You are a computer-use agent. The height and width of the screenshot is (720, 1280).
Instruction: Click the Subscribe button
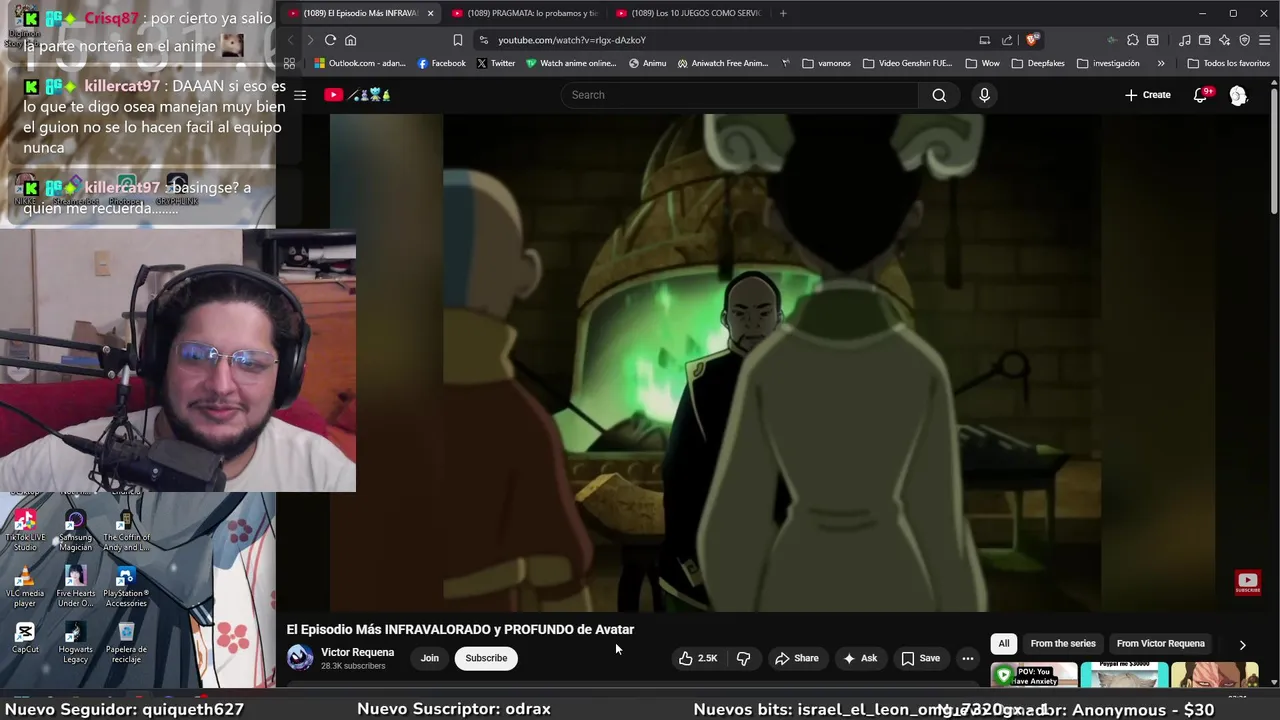[x=486, y=658]
